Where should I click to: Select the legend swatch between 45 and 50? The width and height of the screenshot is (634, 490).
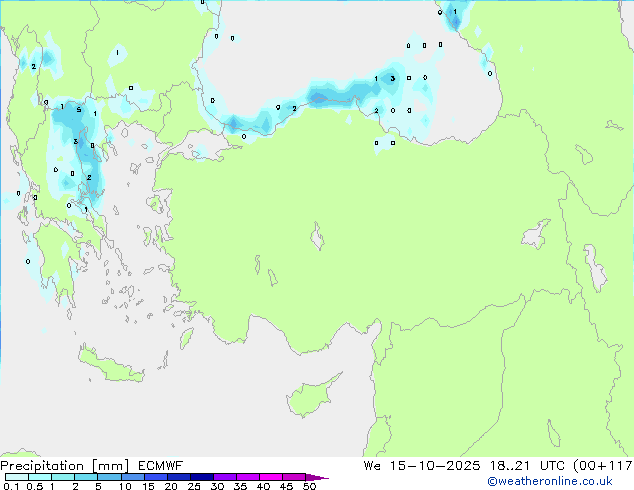click(294, 477)
